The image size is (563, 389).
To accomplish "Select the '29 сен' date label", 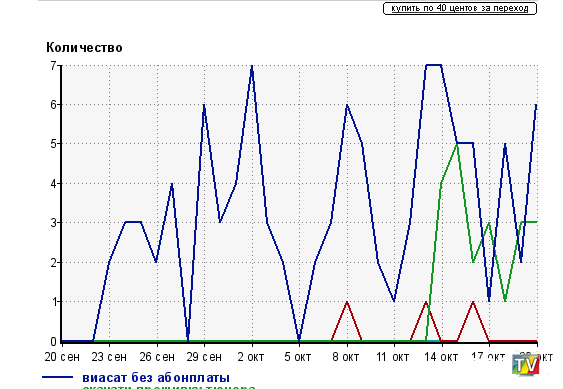I will point(204,357).
